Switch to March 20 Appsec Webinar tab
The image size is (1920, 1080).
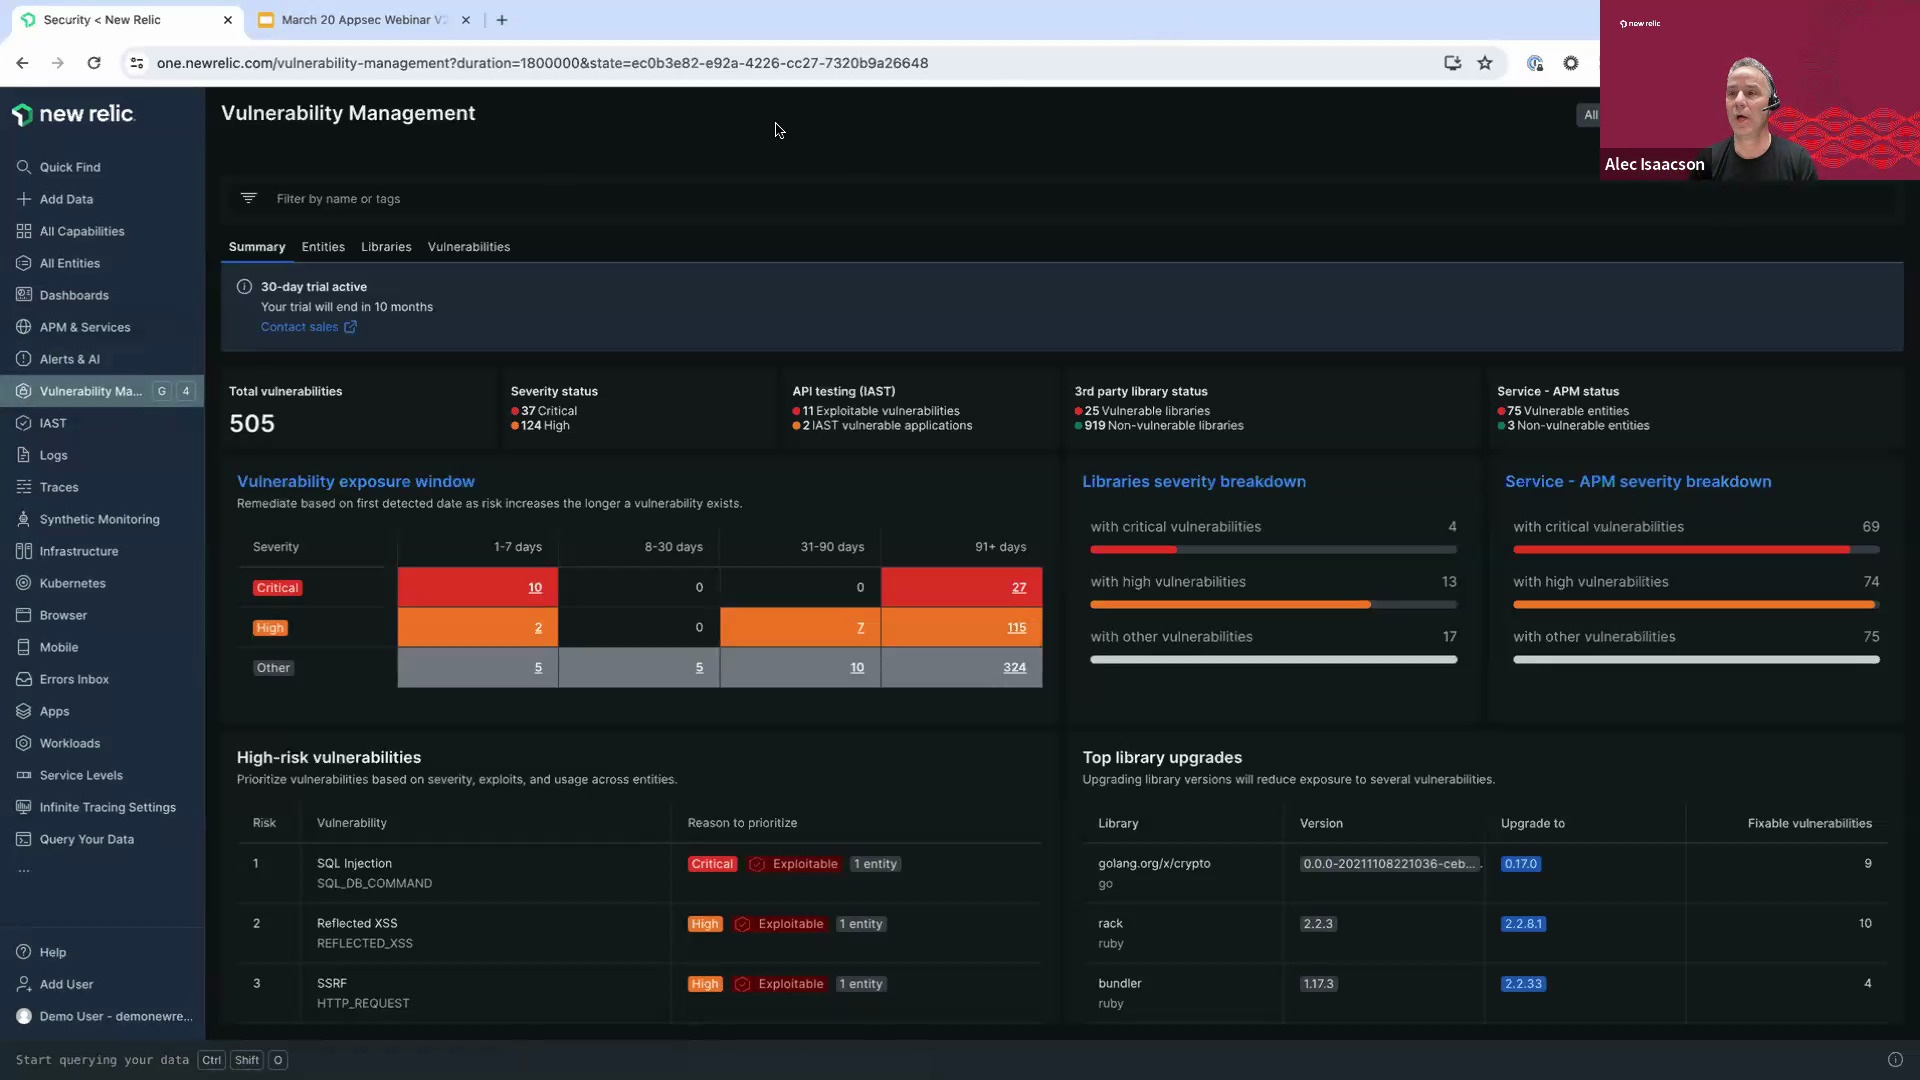(x=364, y=20)
